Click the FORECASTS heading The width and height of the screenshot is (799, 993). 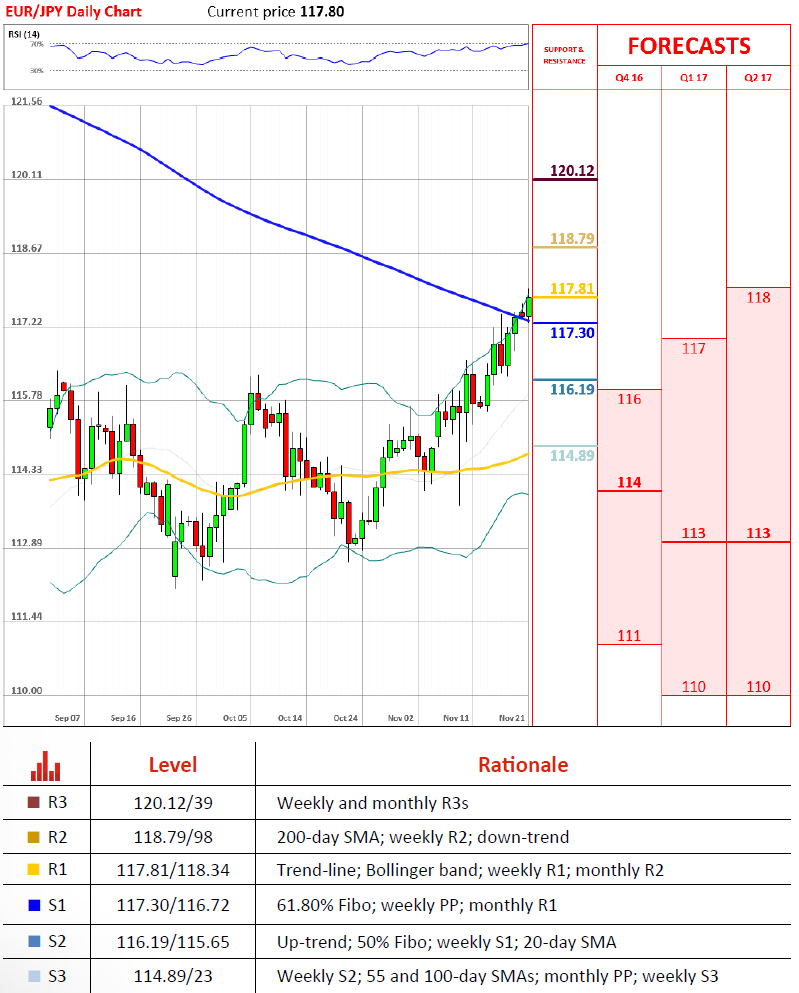[688, 46]
